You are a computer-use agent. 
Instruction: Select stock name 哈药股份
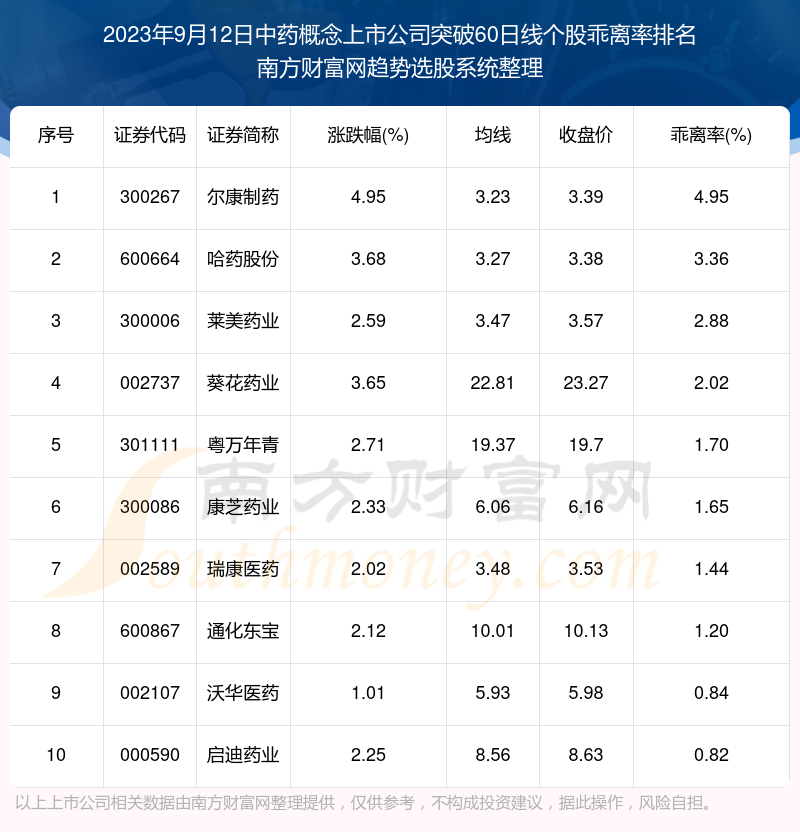click(x=243, y=259)
